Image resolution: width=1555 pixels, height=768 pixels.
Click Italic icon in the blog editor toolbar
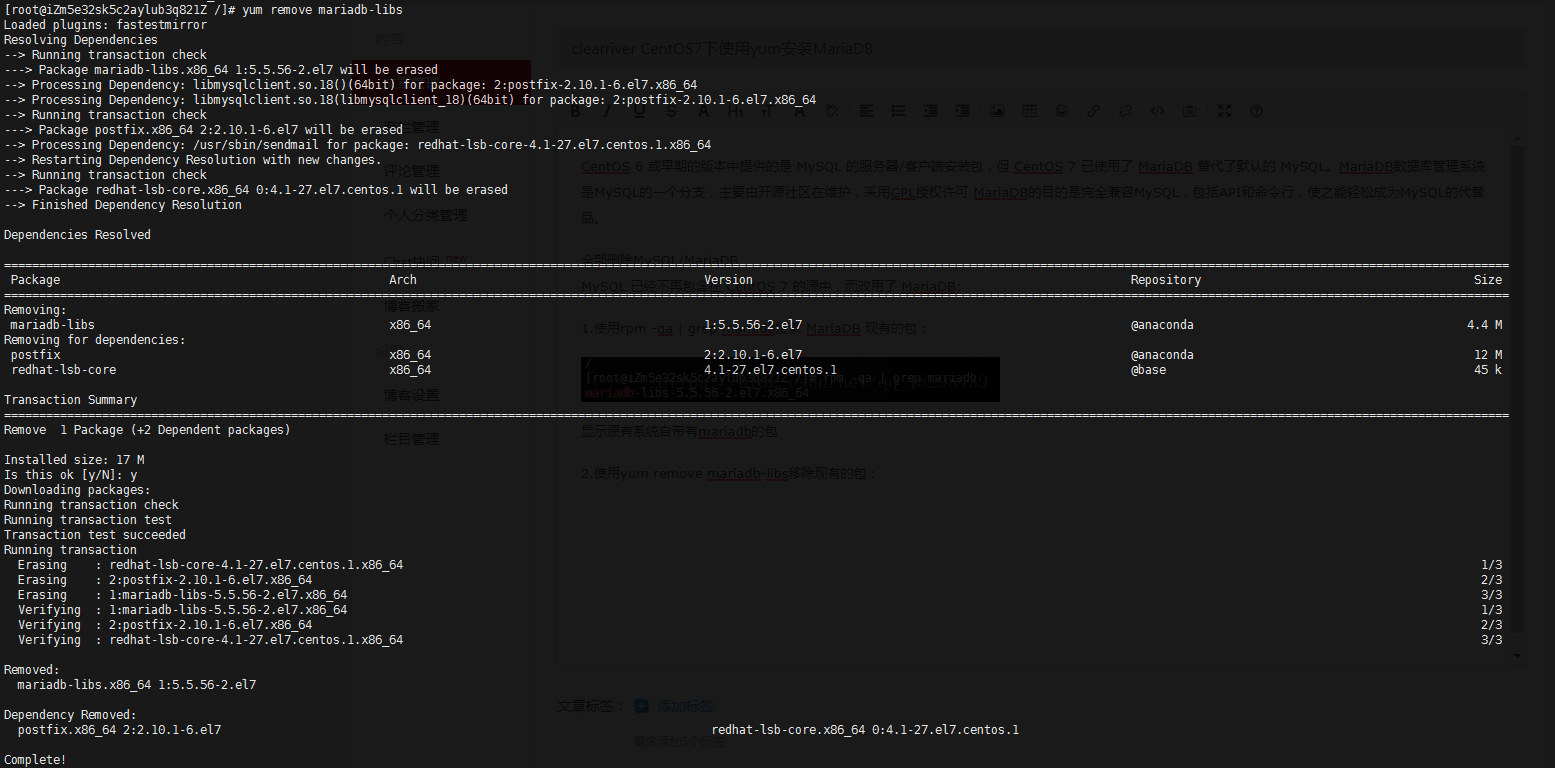point(606,111)
